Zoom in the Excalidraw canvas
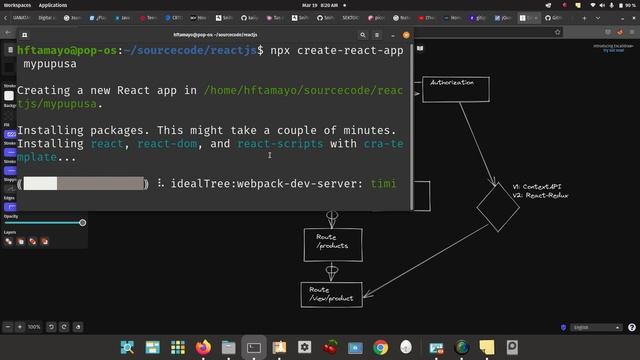This screenshot has width=640, height=360. coord(20,327)
